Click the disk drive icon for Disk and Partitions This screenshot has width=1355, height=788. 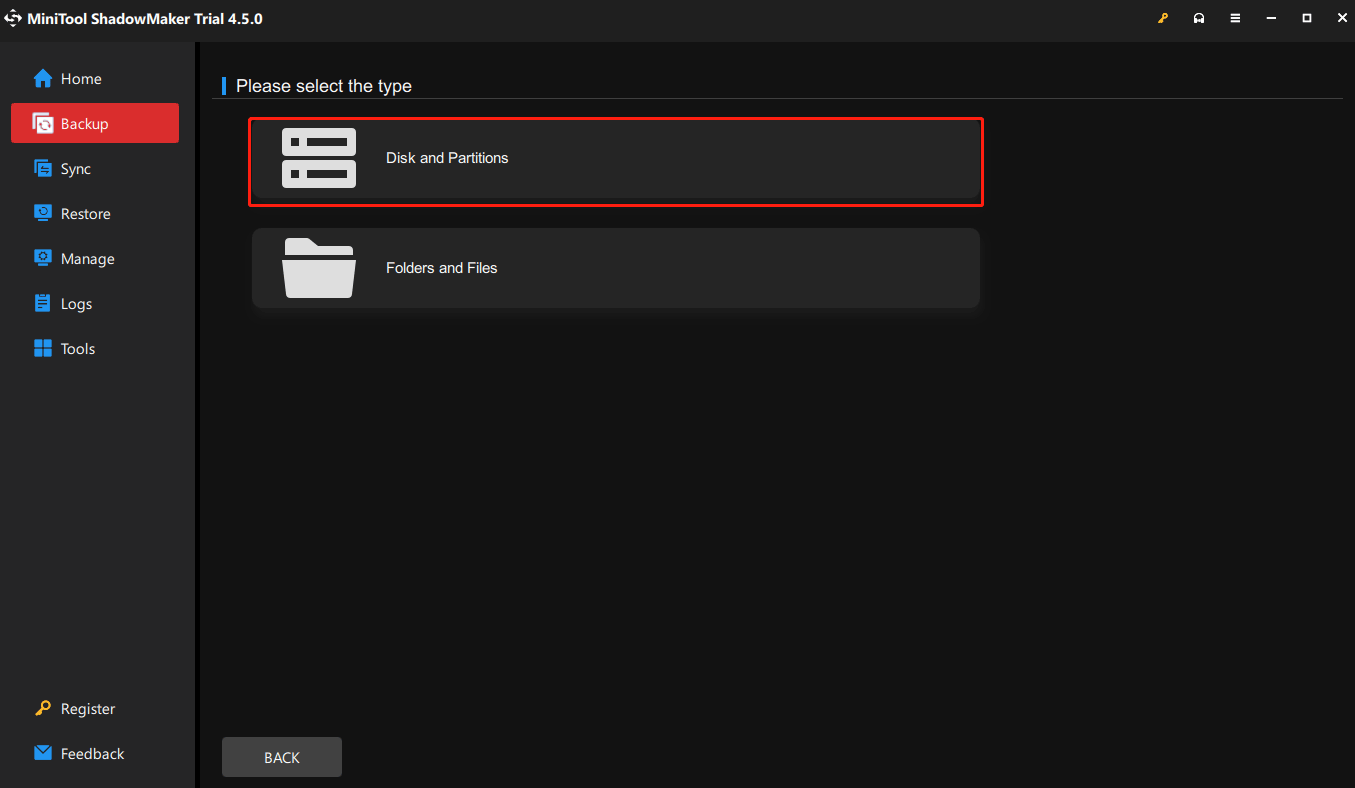pyautogui.click(x=319, y=158)
